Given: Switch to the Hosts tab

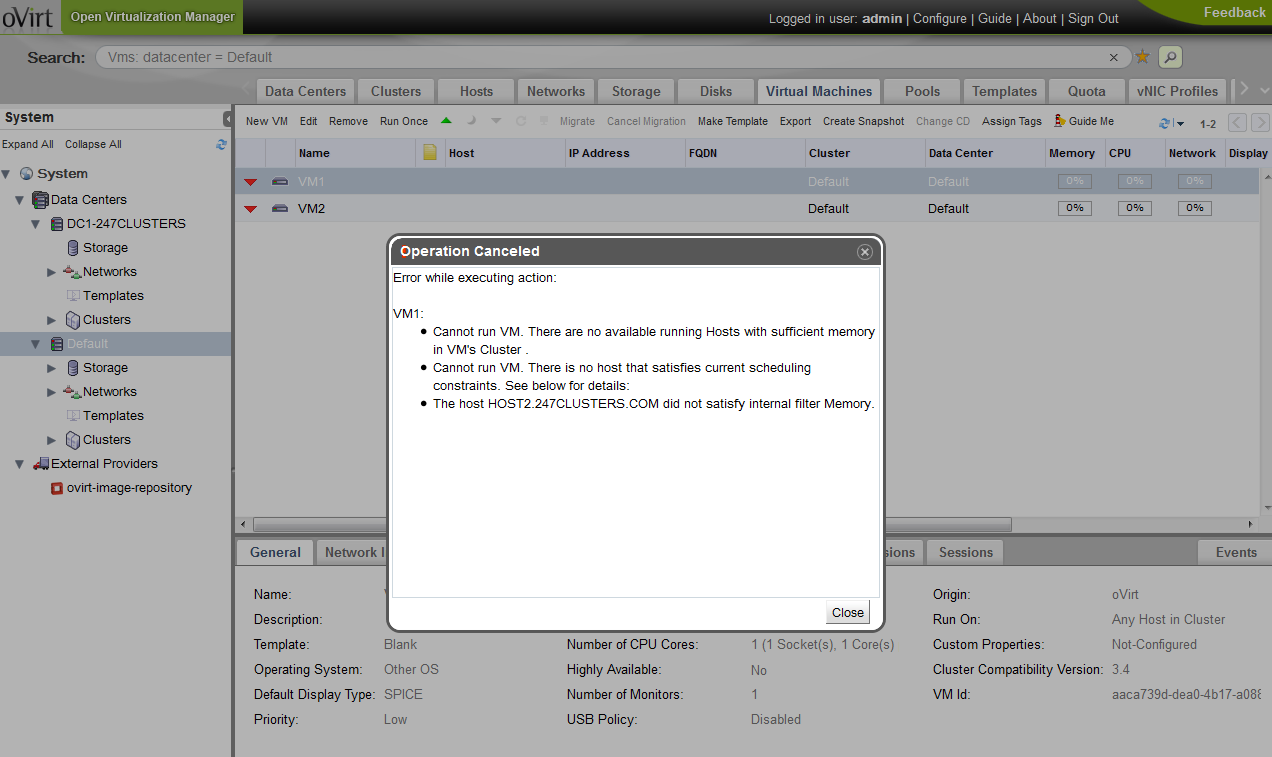Looking at the screenshot, I should pyautogui.click(x=476, y=91).
